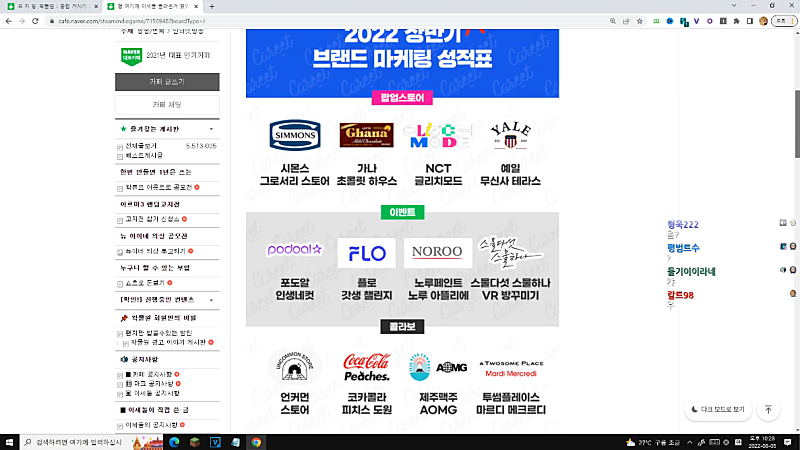
Task: Click the podoal logo image
Action: (294, 249)
